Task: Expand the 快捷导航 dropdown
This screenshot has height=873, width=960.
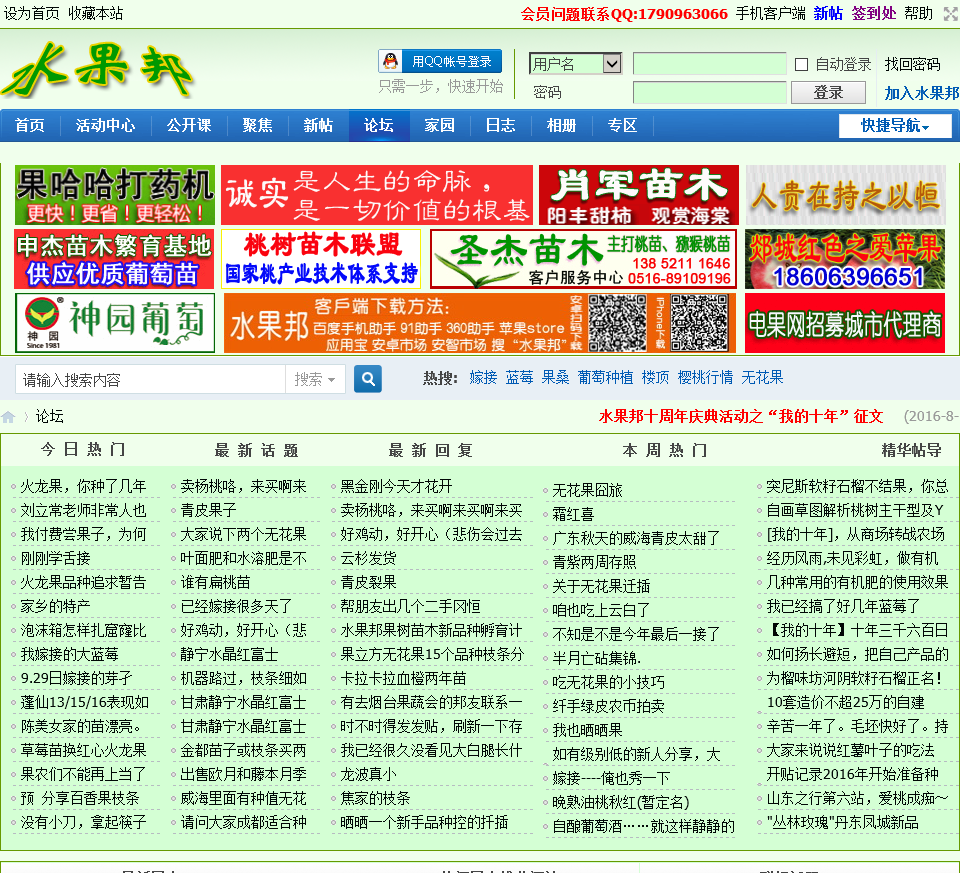Action: pos(895,126)
